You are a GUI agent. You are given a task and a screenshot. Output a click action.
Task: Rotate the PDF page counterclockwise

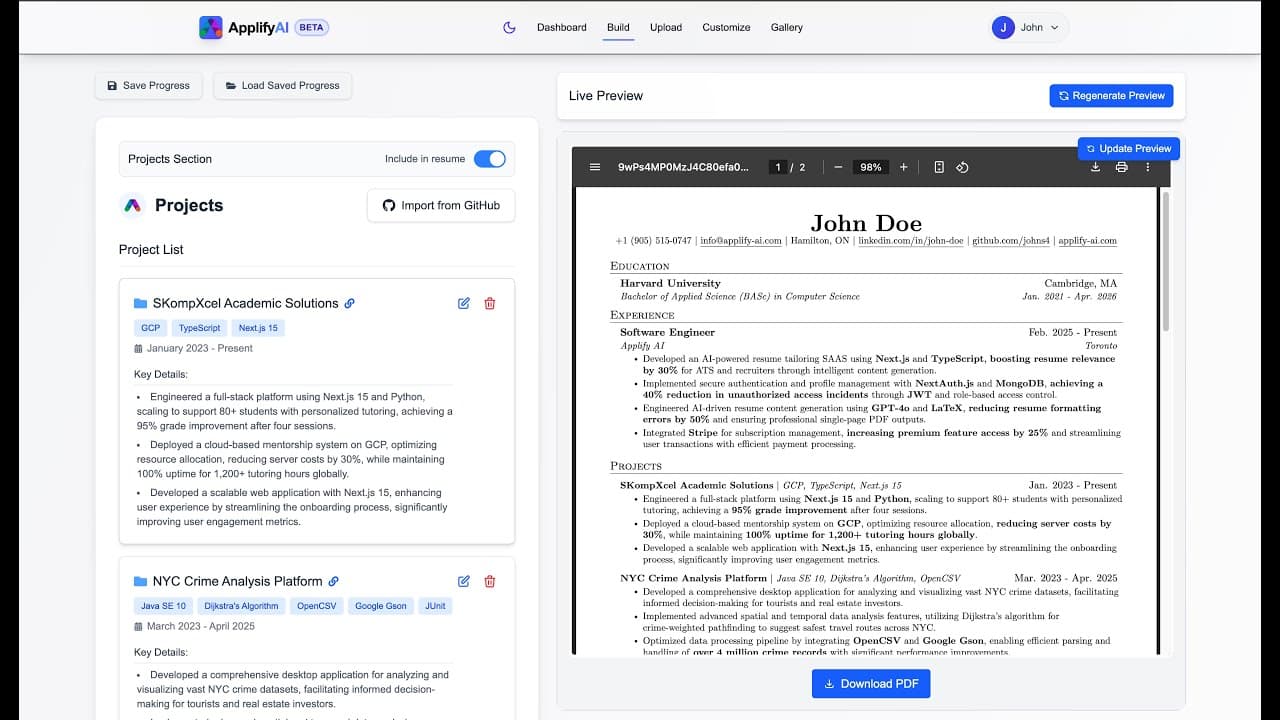pos(962,167)
